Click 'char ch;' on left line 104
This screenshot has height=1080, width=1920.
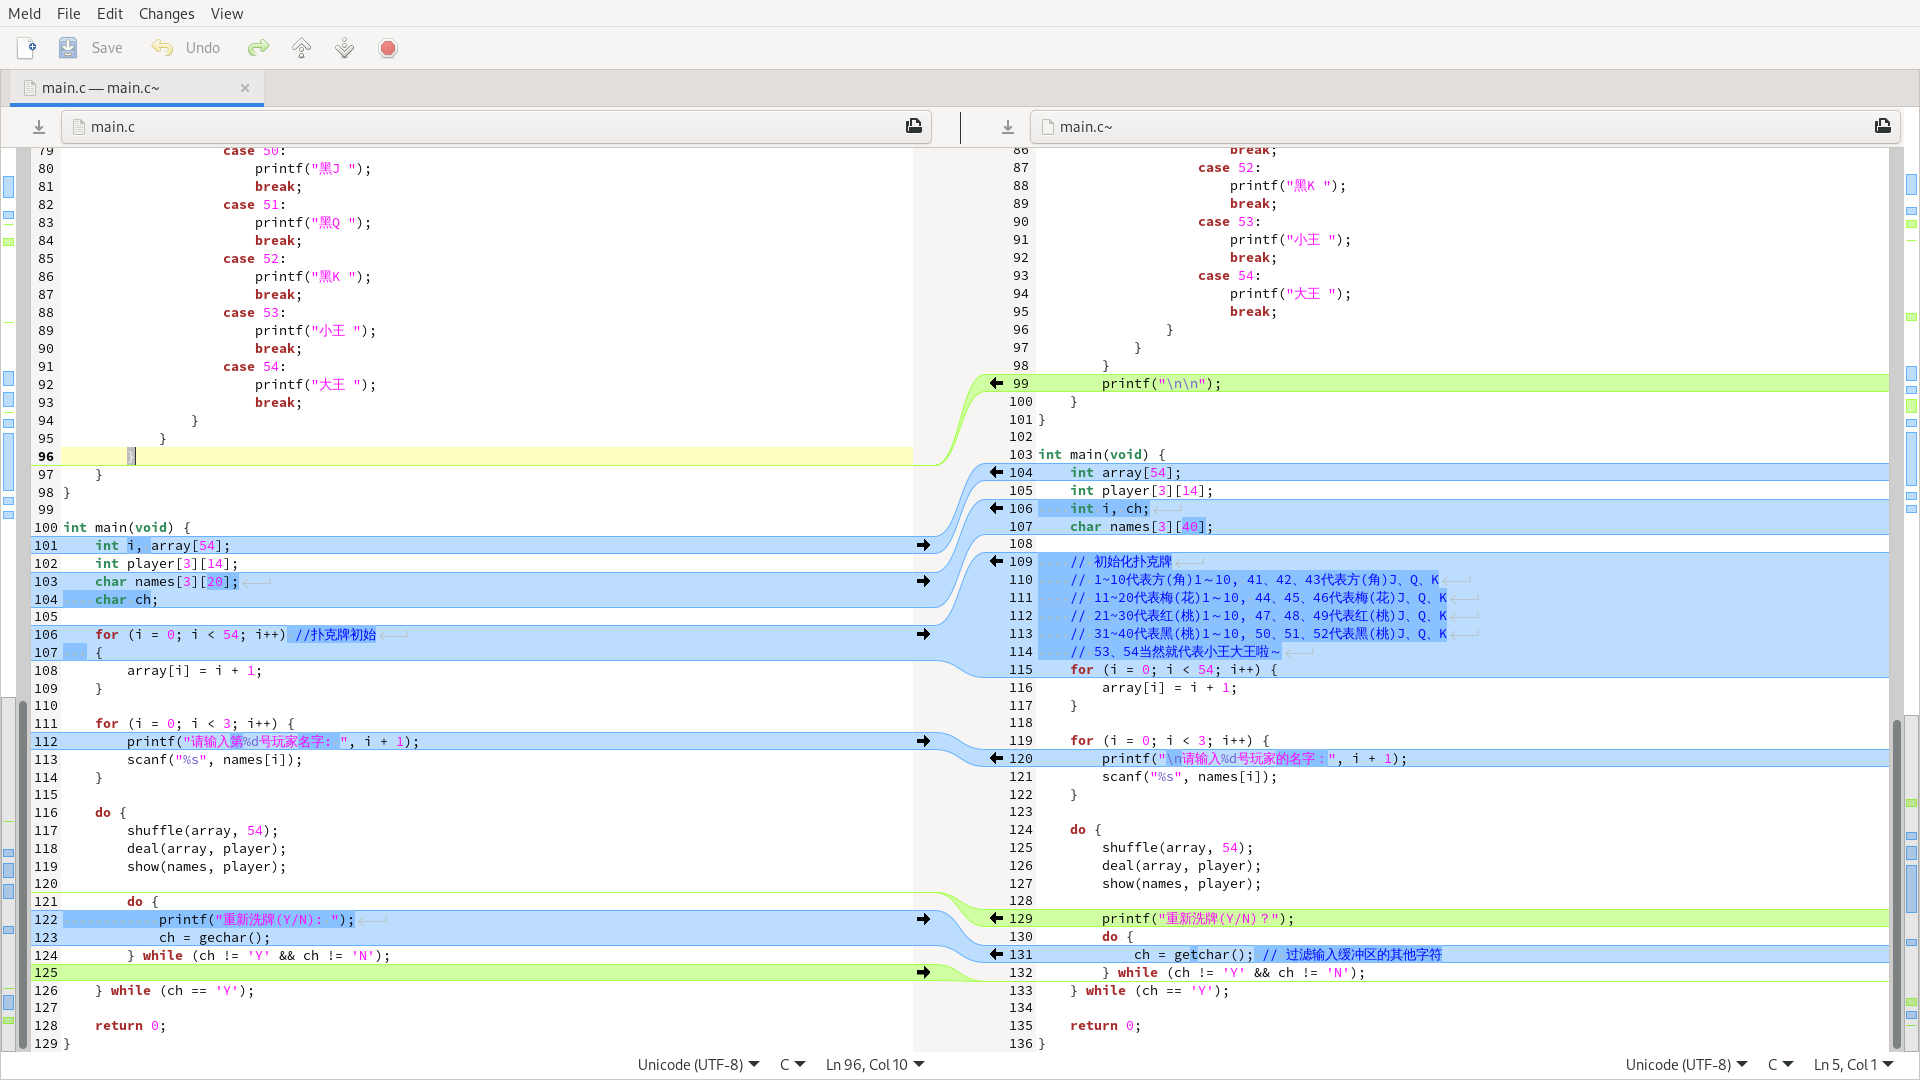click(127, 599)
